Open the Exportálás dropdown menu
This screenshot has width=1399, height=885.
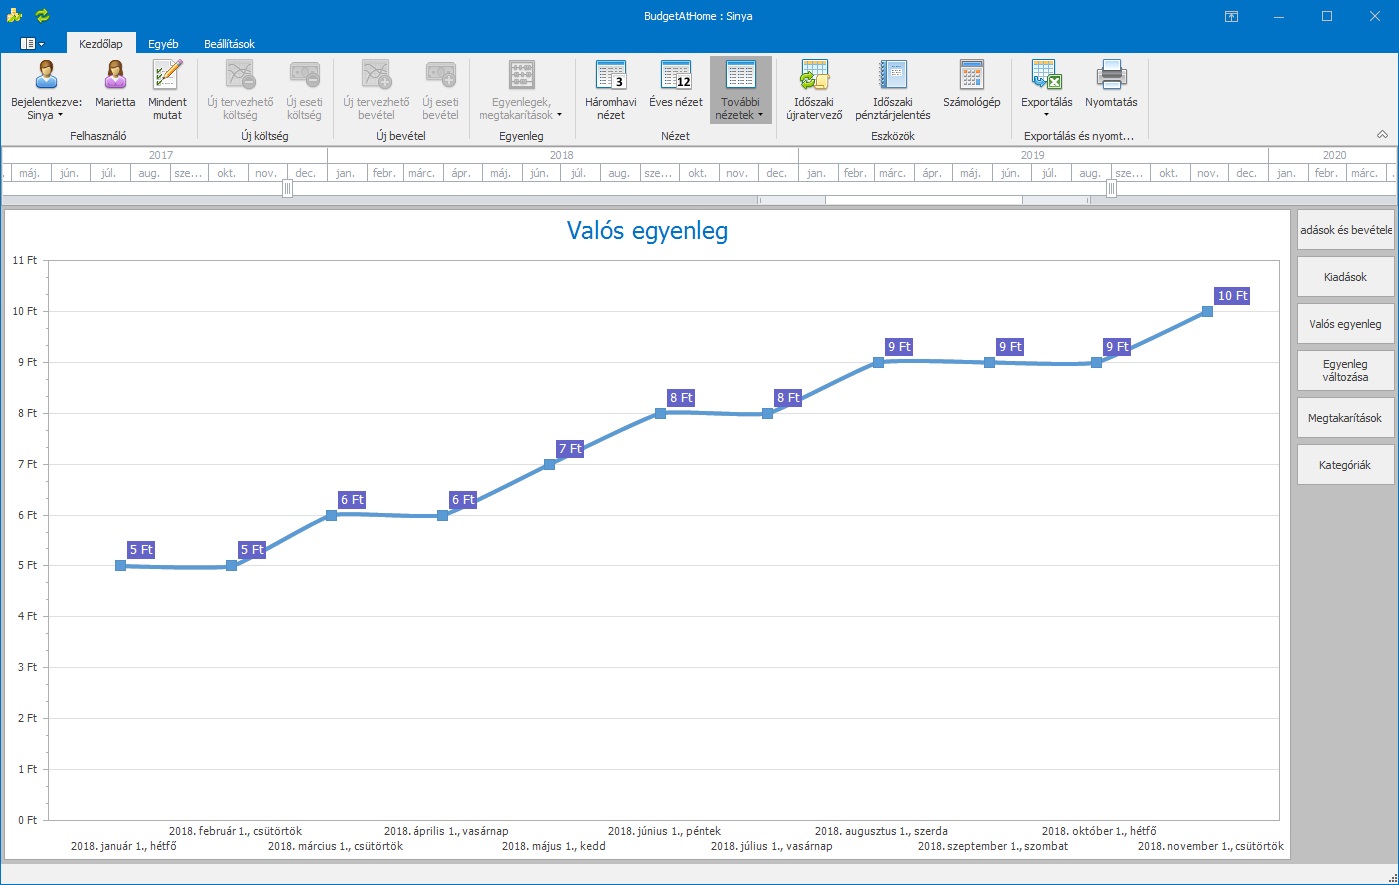[x=1046, y=89]
